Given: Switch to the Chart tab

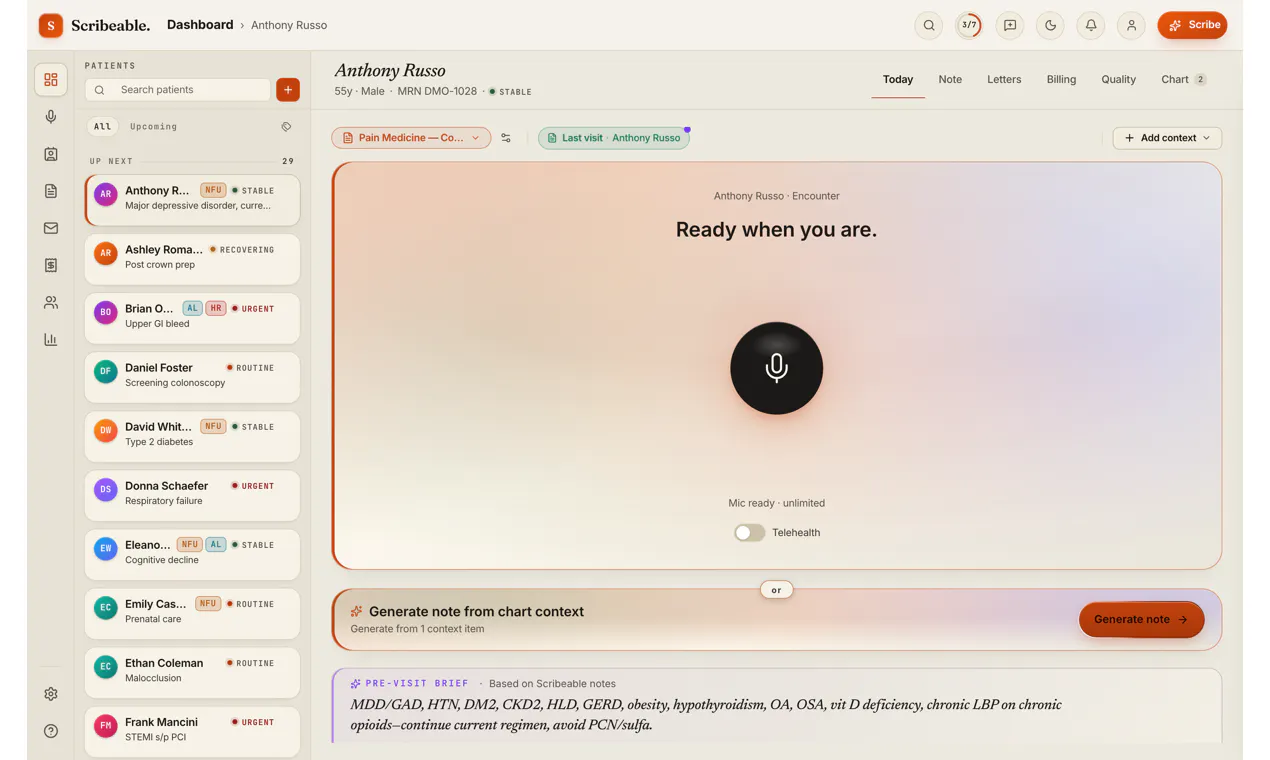Looking at the screenshot, I should [x=1183, y=79].
